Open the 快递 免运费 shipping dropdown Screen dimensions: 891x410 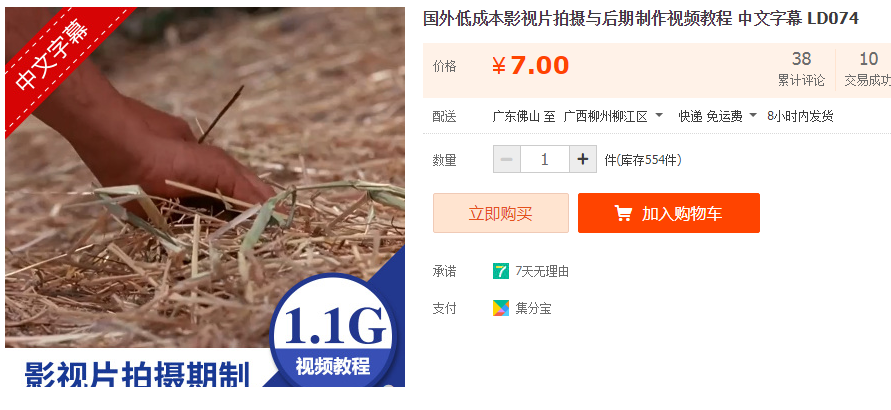718,116
